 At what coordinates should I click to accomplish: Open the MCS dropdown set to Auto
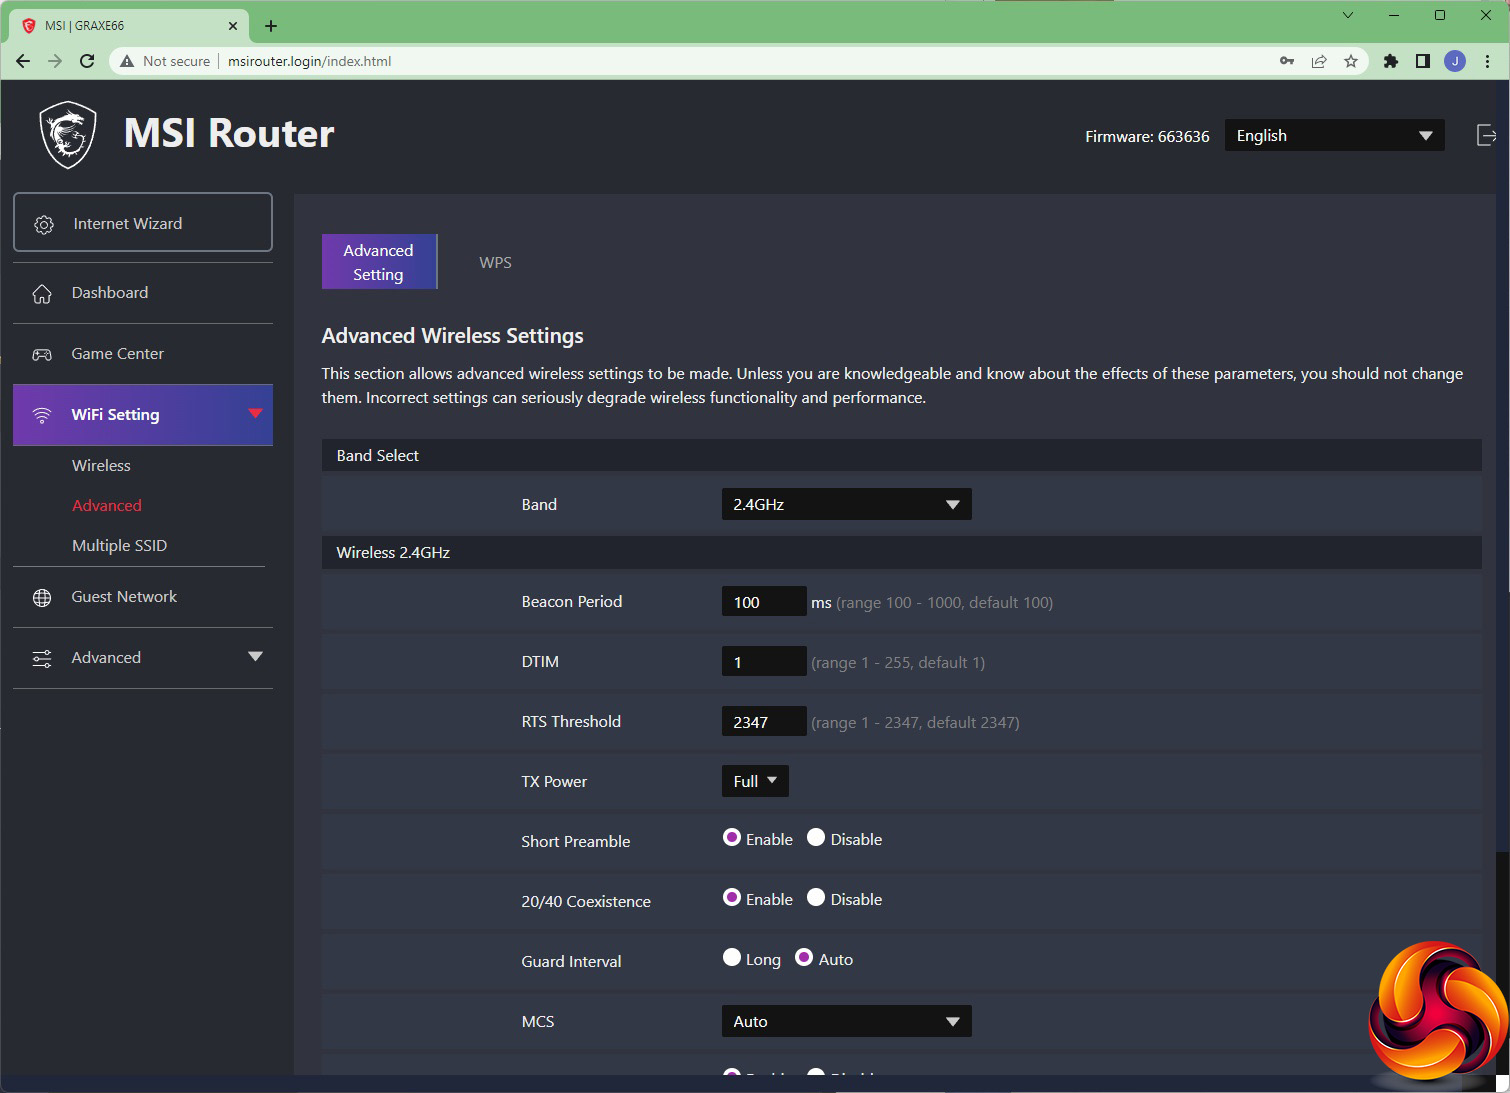tap(846, 1021)
